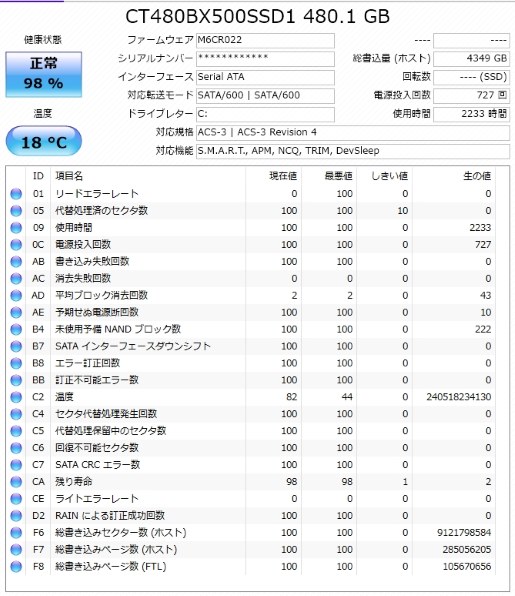Click the power-on count 727 回 field
This screenshot has width=515, height=596.
tap(471, 95)
